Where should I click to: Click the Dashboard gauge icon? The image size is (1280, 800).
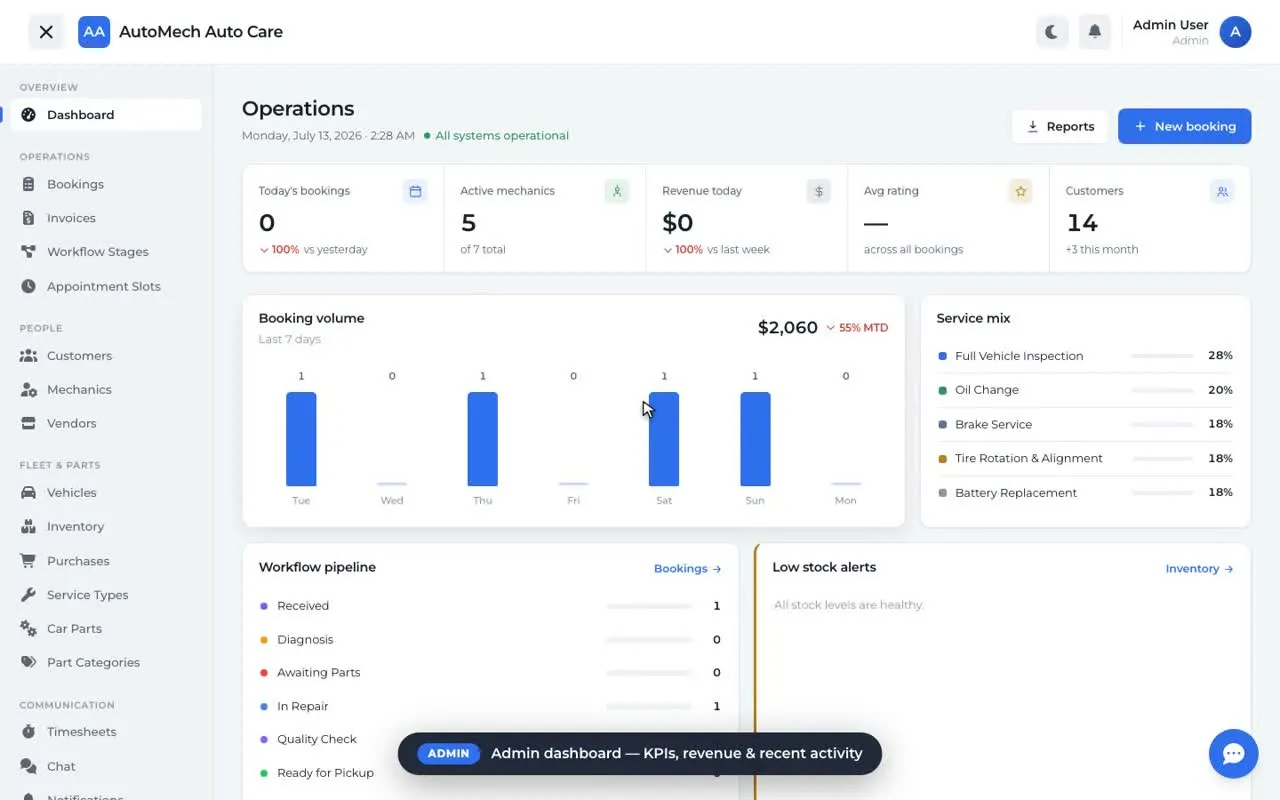tap(28, 115)
